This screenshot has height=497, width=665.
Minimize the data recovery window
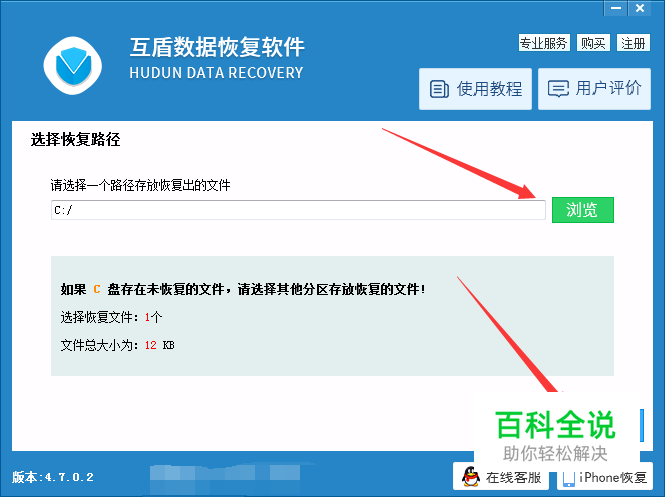coord(616,8)
